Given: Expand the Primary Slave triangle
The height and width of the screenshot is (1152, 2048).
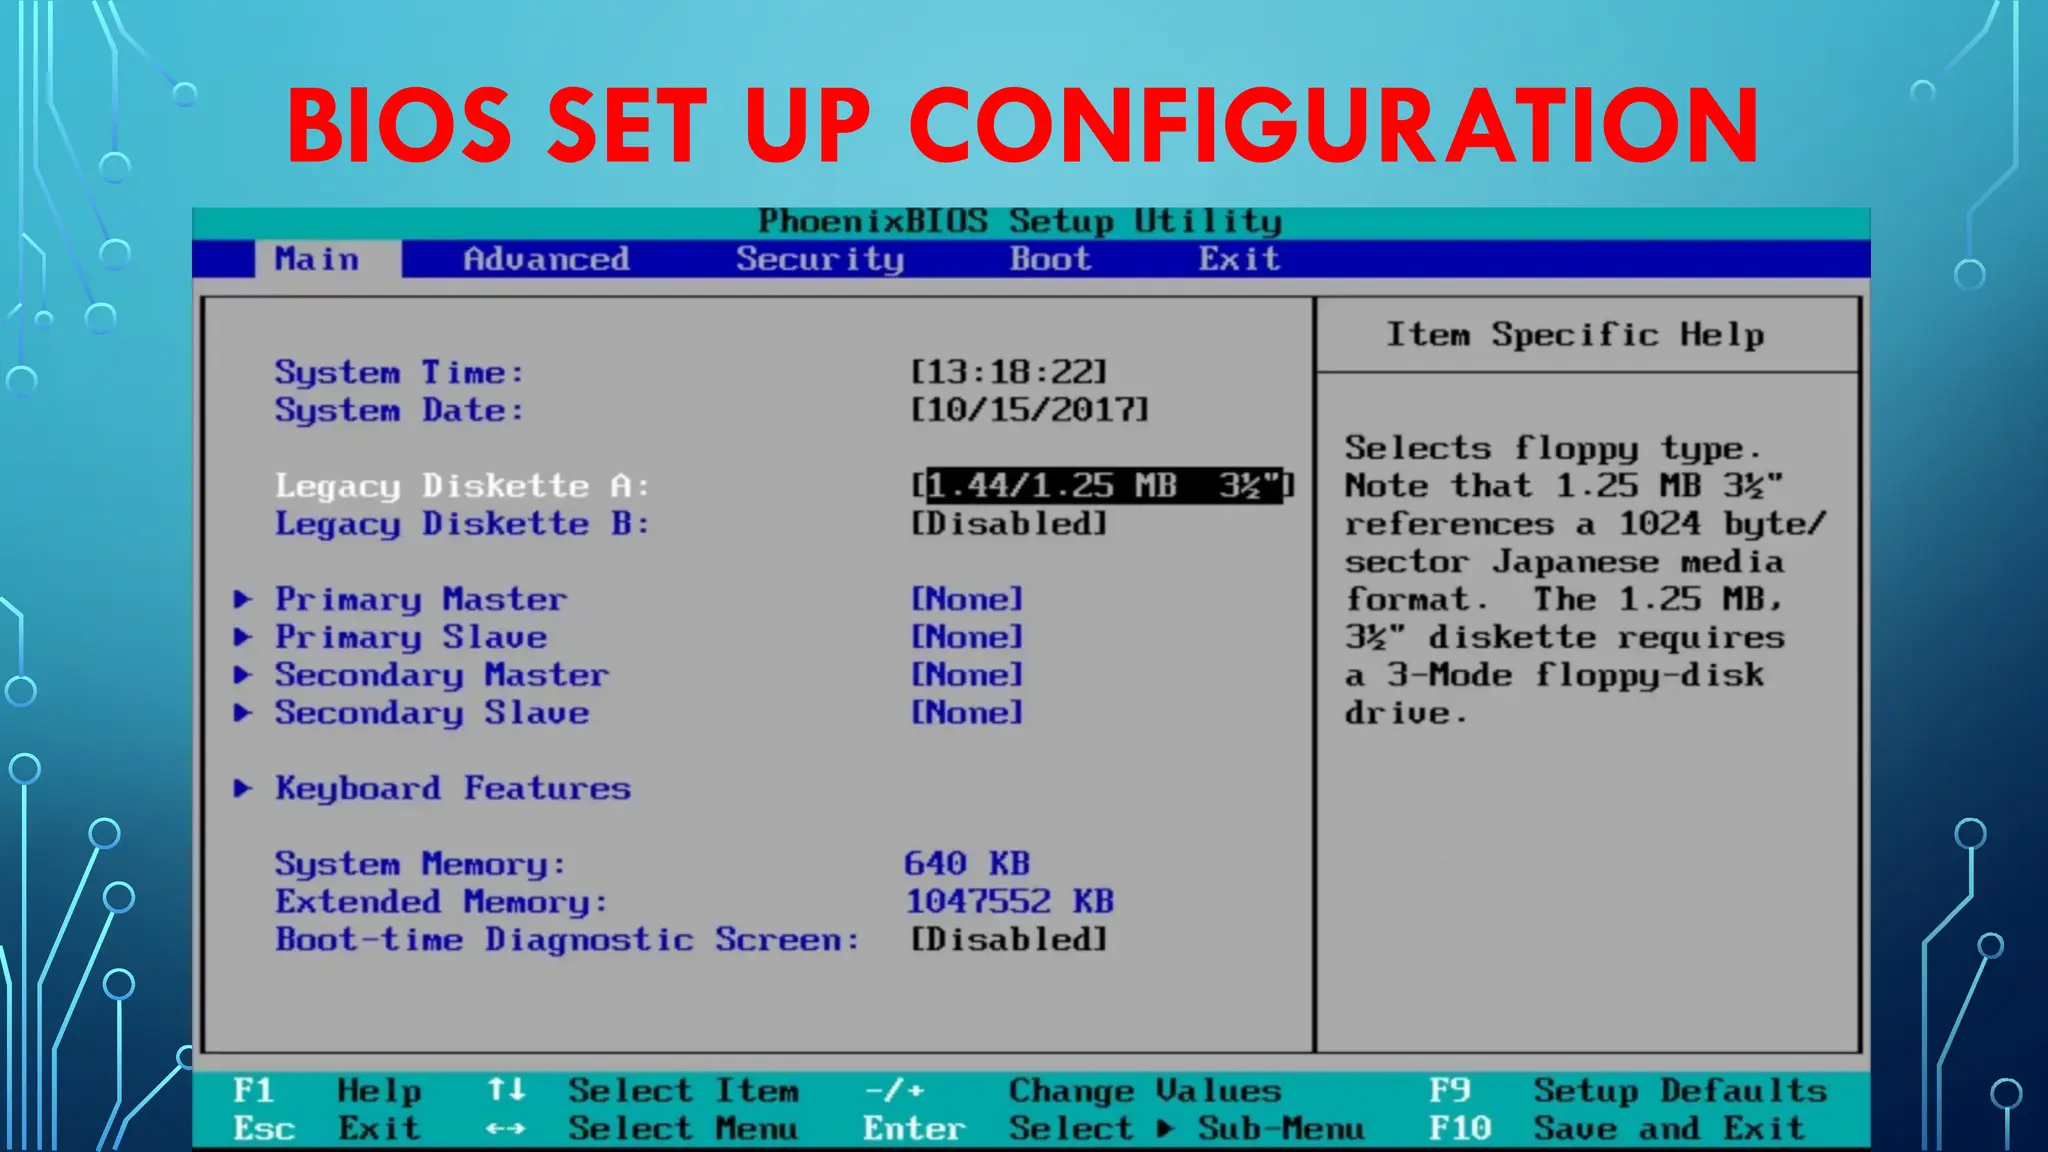Looking at the screenshot, I should [243, 637].
